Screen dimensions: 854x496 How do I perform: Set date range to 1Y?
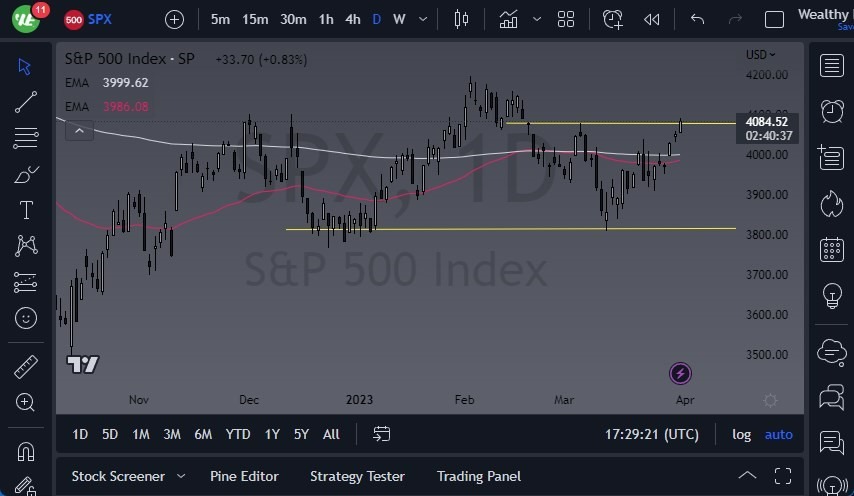(x=272, y=434)
